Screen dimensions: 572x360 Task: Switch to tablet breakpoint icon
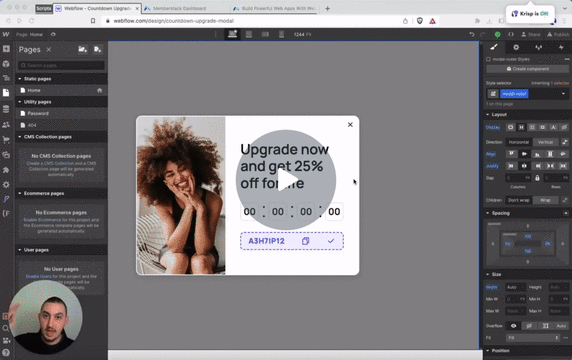(x=249, y=34)
